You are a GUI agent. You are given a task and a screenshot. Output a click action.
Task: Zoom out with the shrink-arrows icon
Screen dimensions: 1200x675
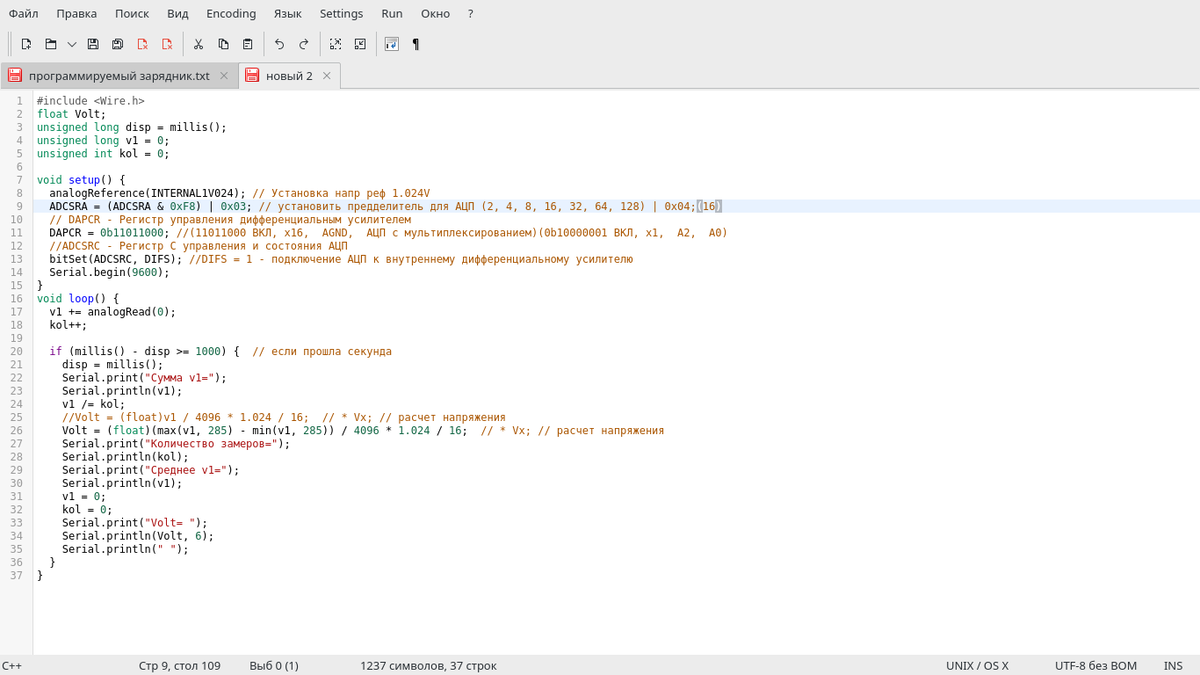[x=360, y=44]
